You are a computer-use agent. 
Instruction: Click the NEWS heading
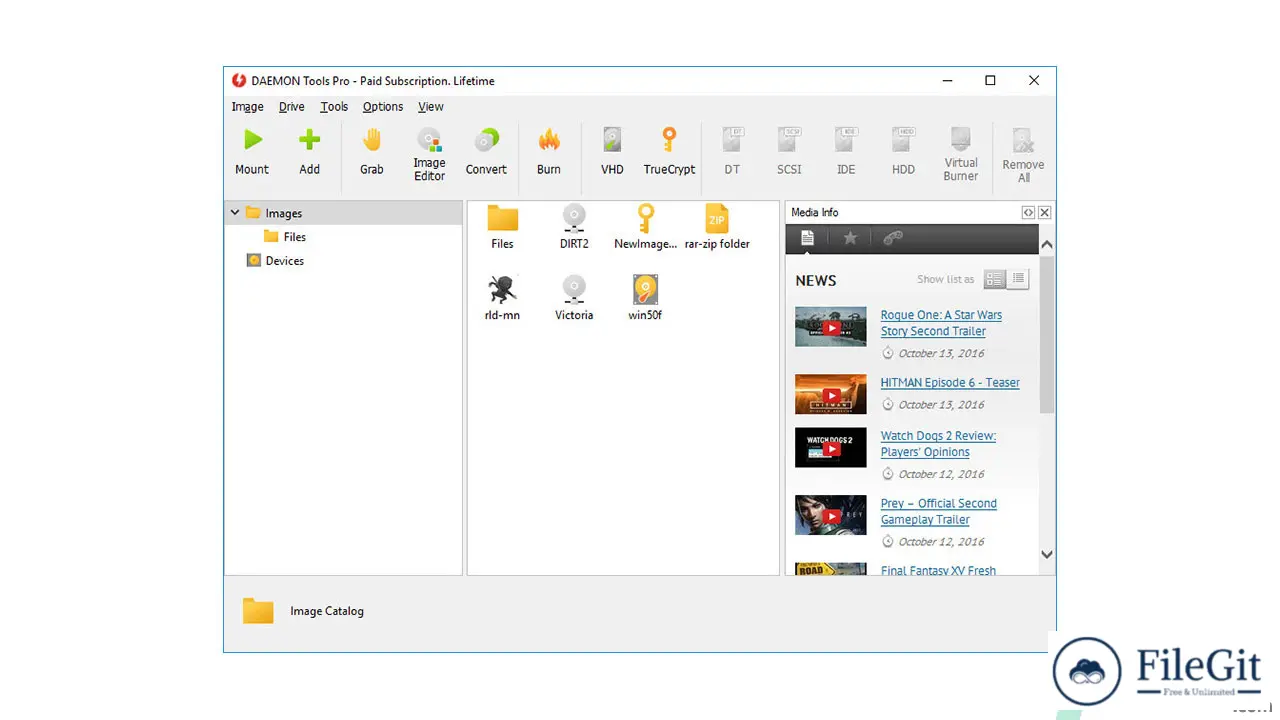coord(816,281)
